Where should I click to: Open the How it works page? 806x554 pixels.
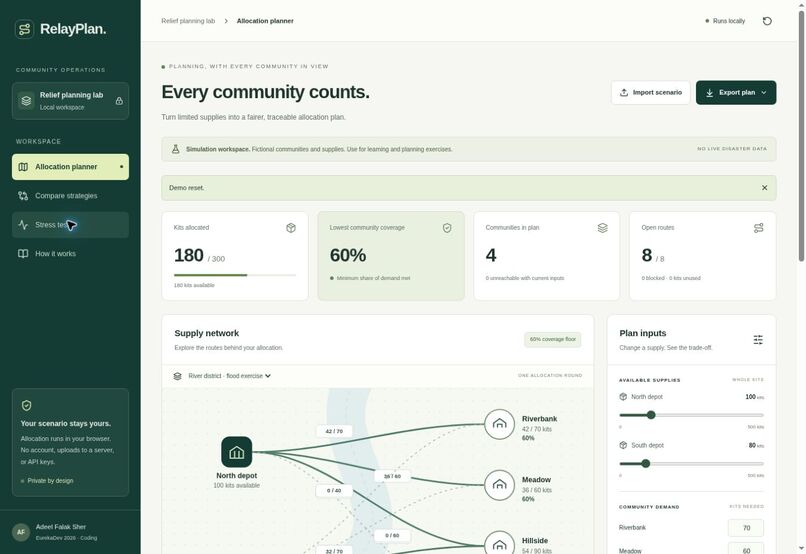(70, 253)
